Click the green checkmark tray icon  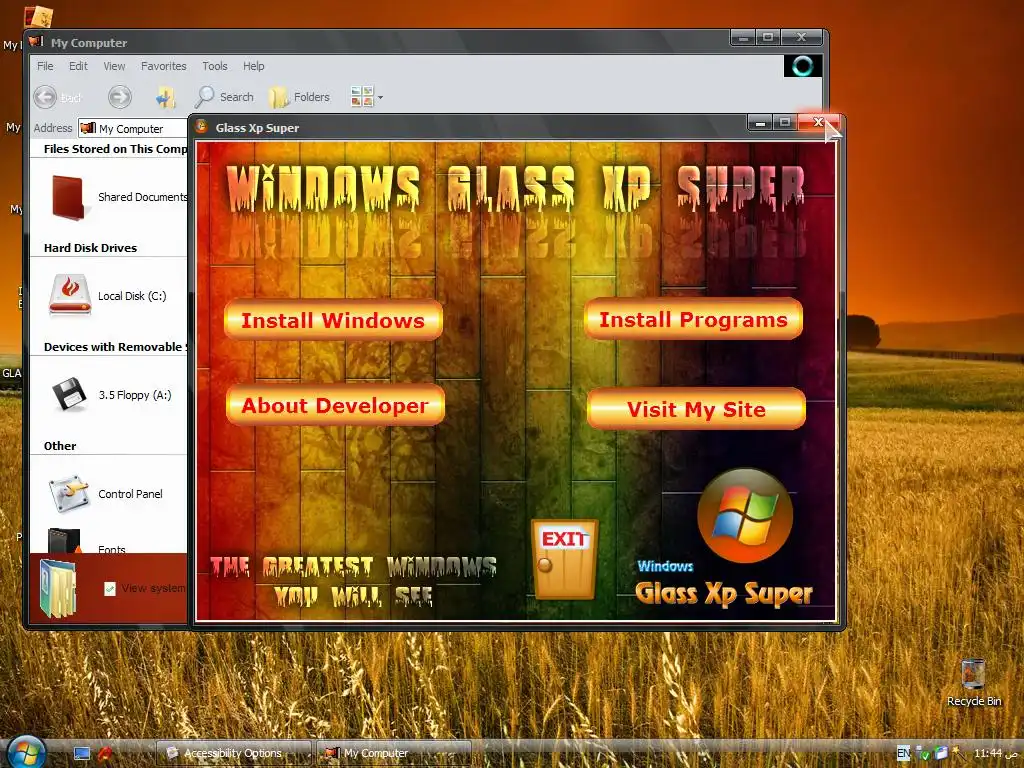922,754
